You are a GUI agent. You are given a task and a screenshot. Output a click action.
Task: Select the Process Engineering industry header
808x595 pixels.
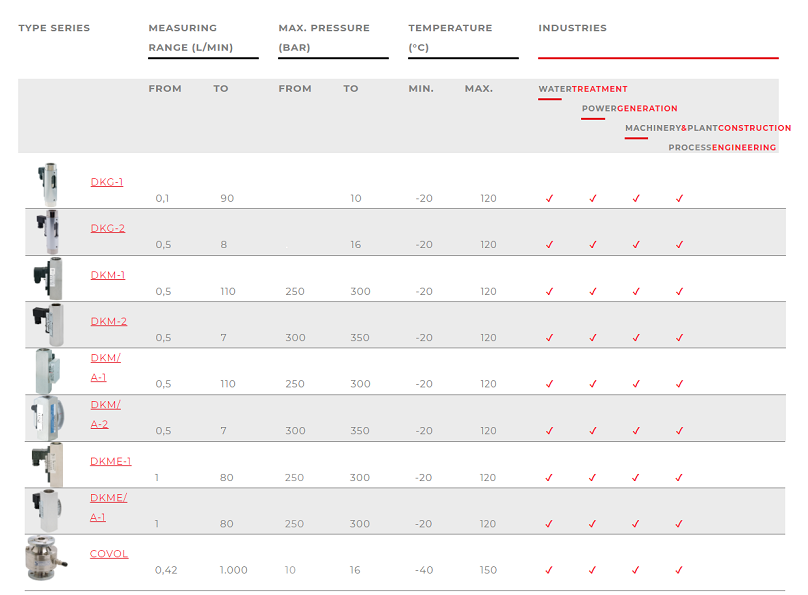click(x=722, y=147)
